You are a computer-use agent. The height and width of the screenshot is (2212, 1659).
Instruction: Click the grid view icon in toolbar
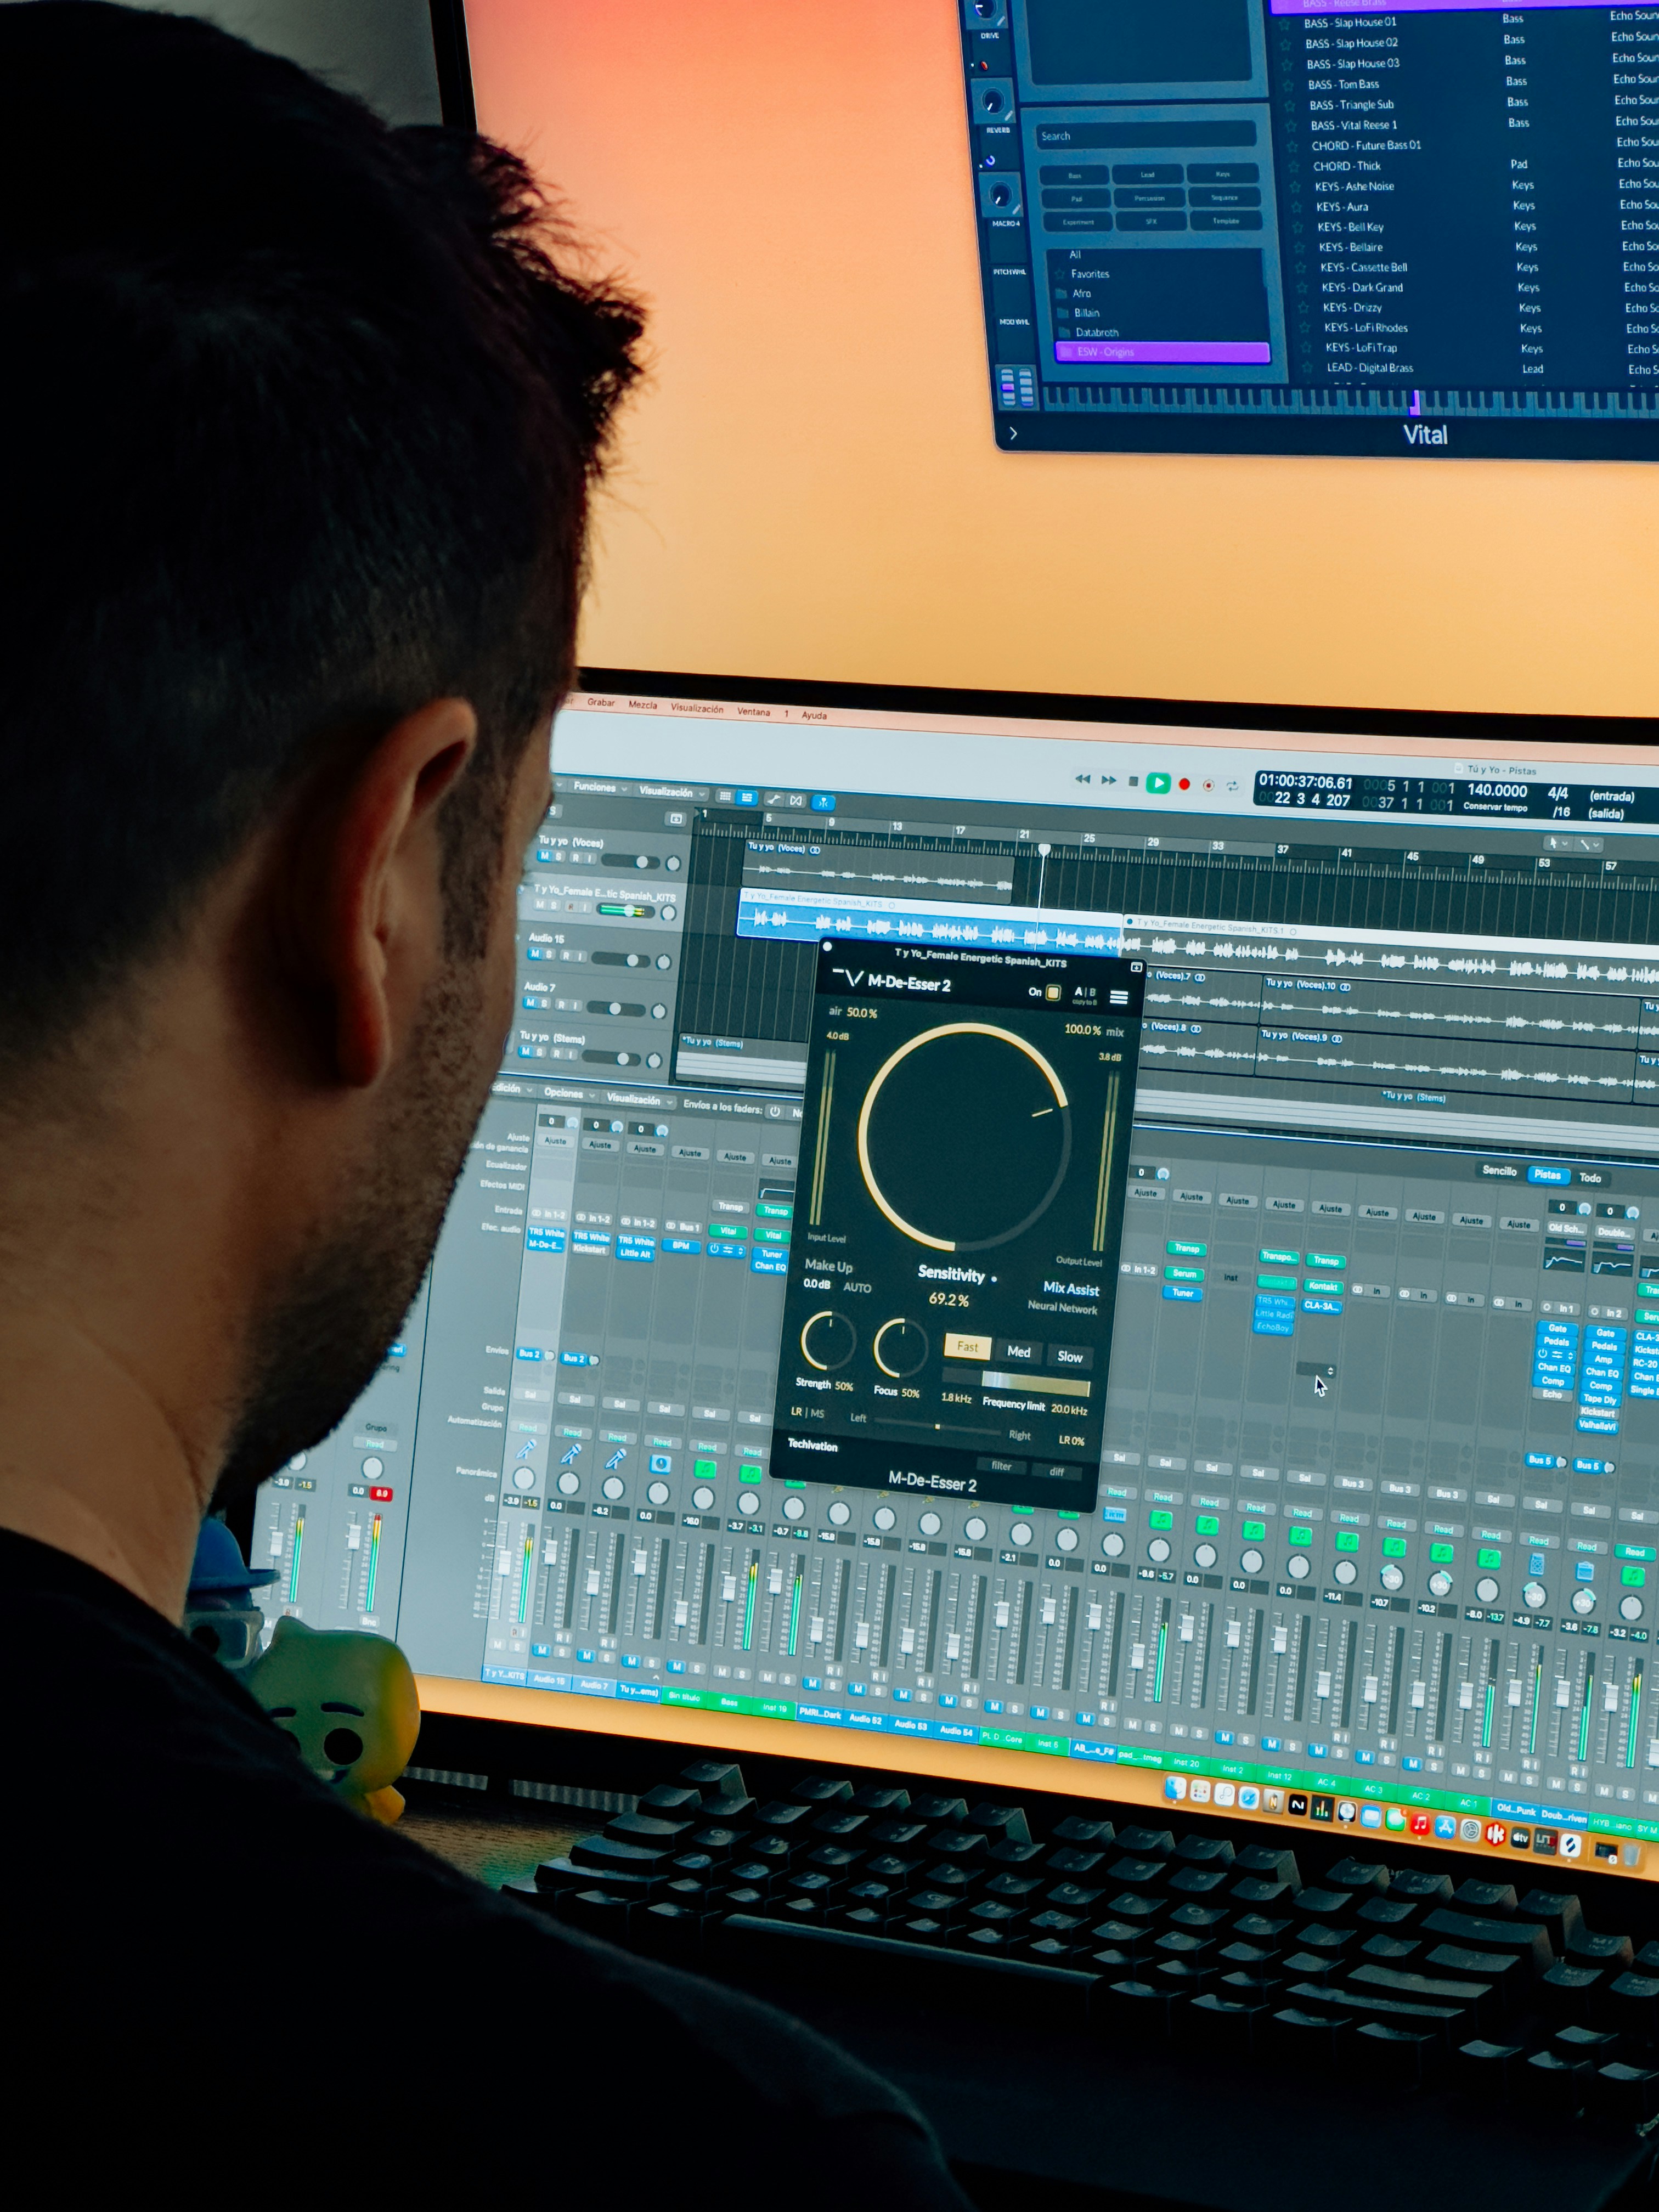pyautogui.click(x=726, y=796)
